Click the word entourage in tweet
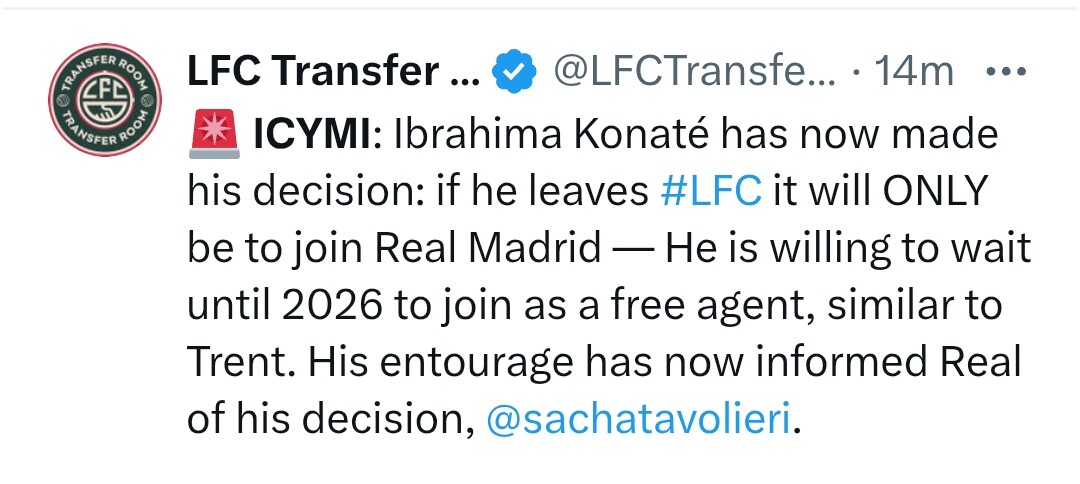This screenshot has width=1080, height=484. tap(476, 366)
